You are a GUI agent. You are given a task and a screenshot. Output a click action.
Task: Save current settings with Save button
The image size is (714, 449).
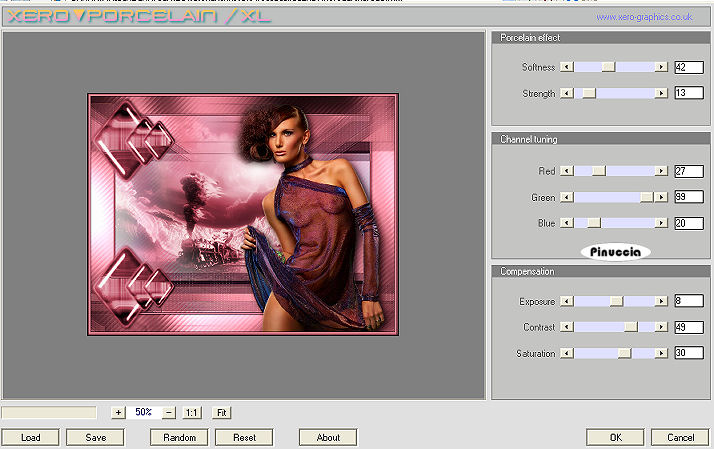96,438
